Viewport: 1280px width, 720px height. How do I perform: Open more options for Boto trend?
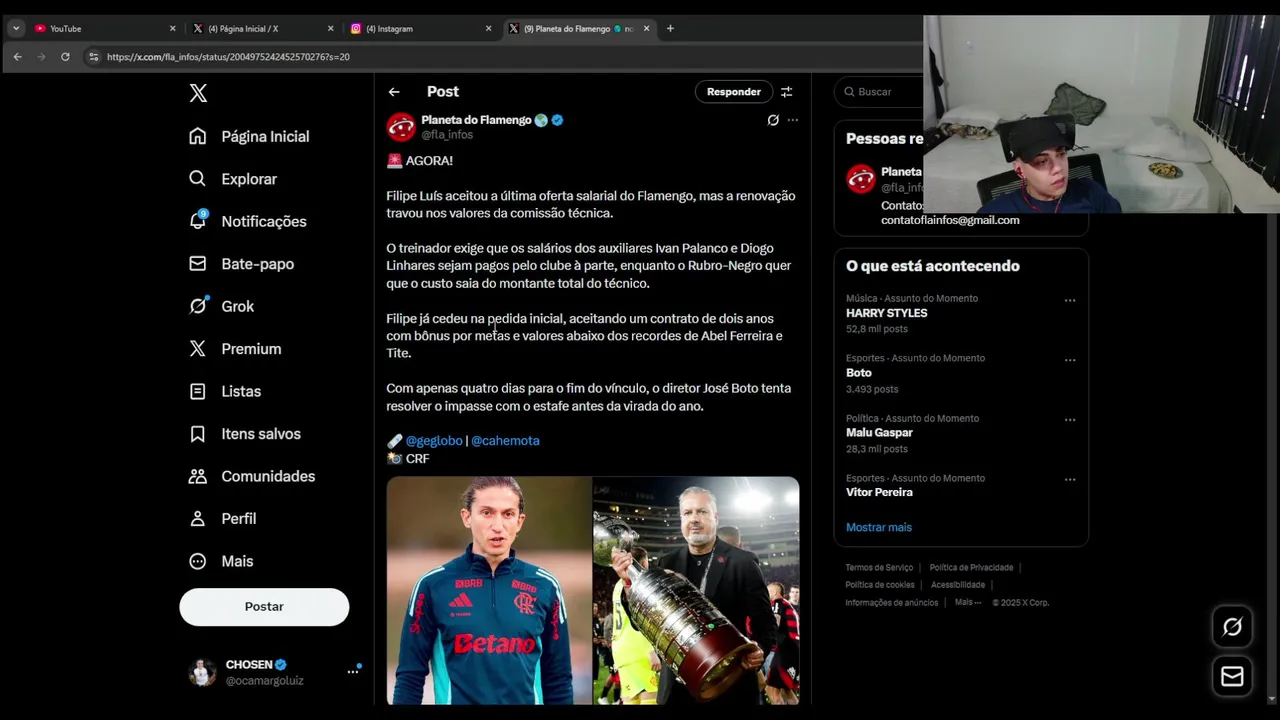(x=1070, y=360)
